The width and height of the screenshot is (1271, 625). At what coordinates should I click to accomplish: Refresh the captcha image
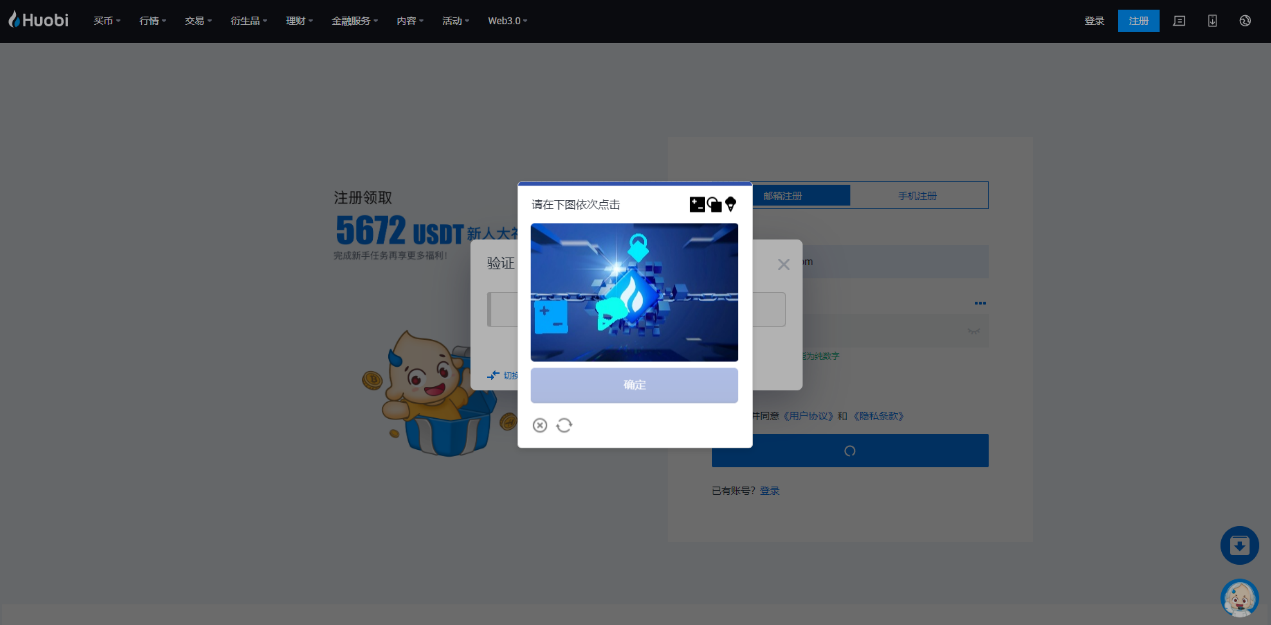click(x=564, y=425)
